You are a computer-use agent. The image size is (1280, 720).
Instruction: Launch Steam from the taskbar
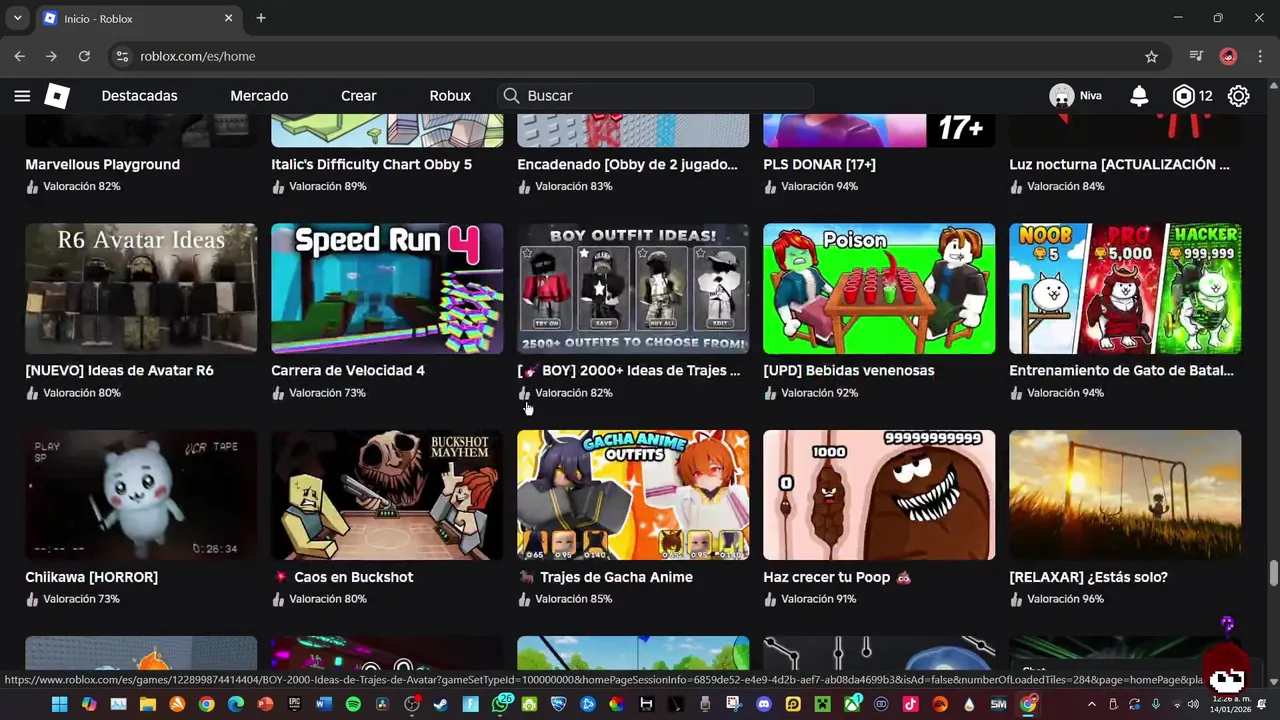click(440, 704)
